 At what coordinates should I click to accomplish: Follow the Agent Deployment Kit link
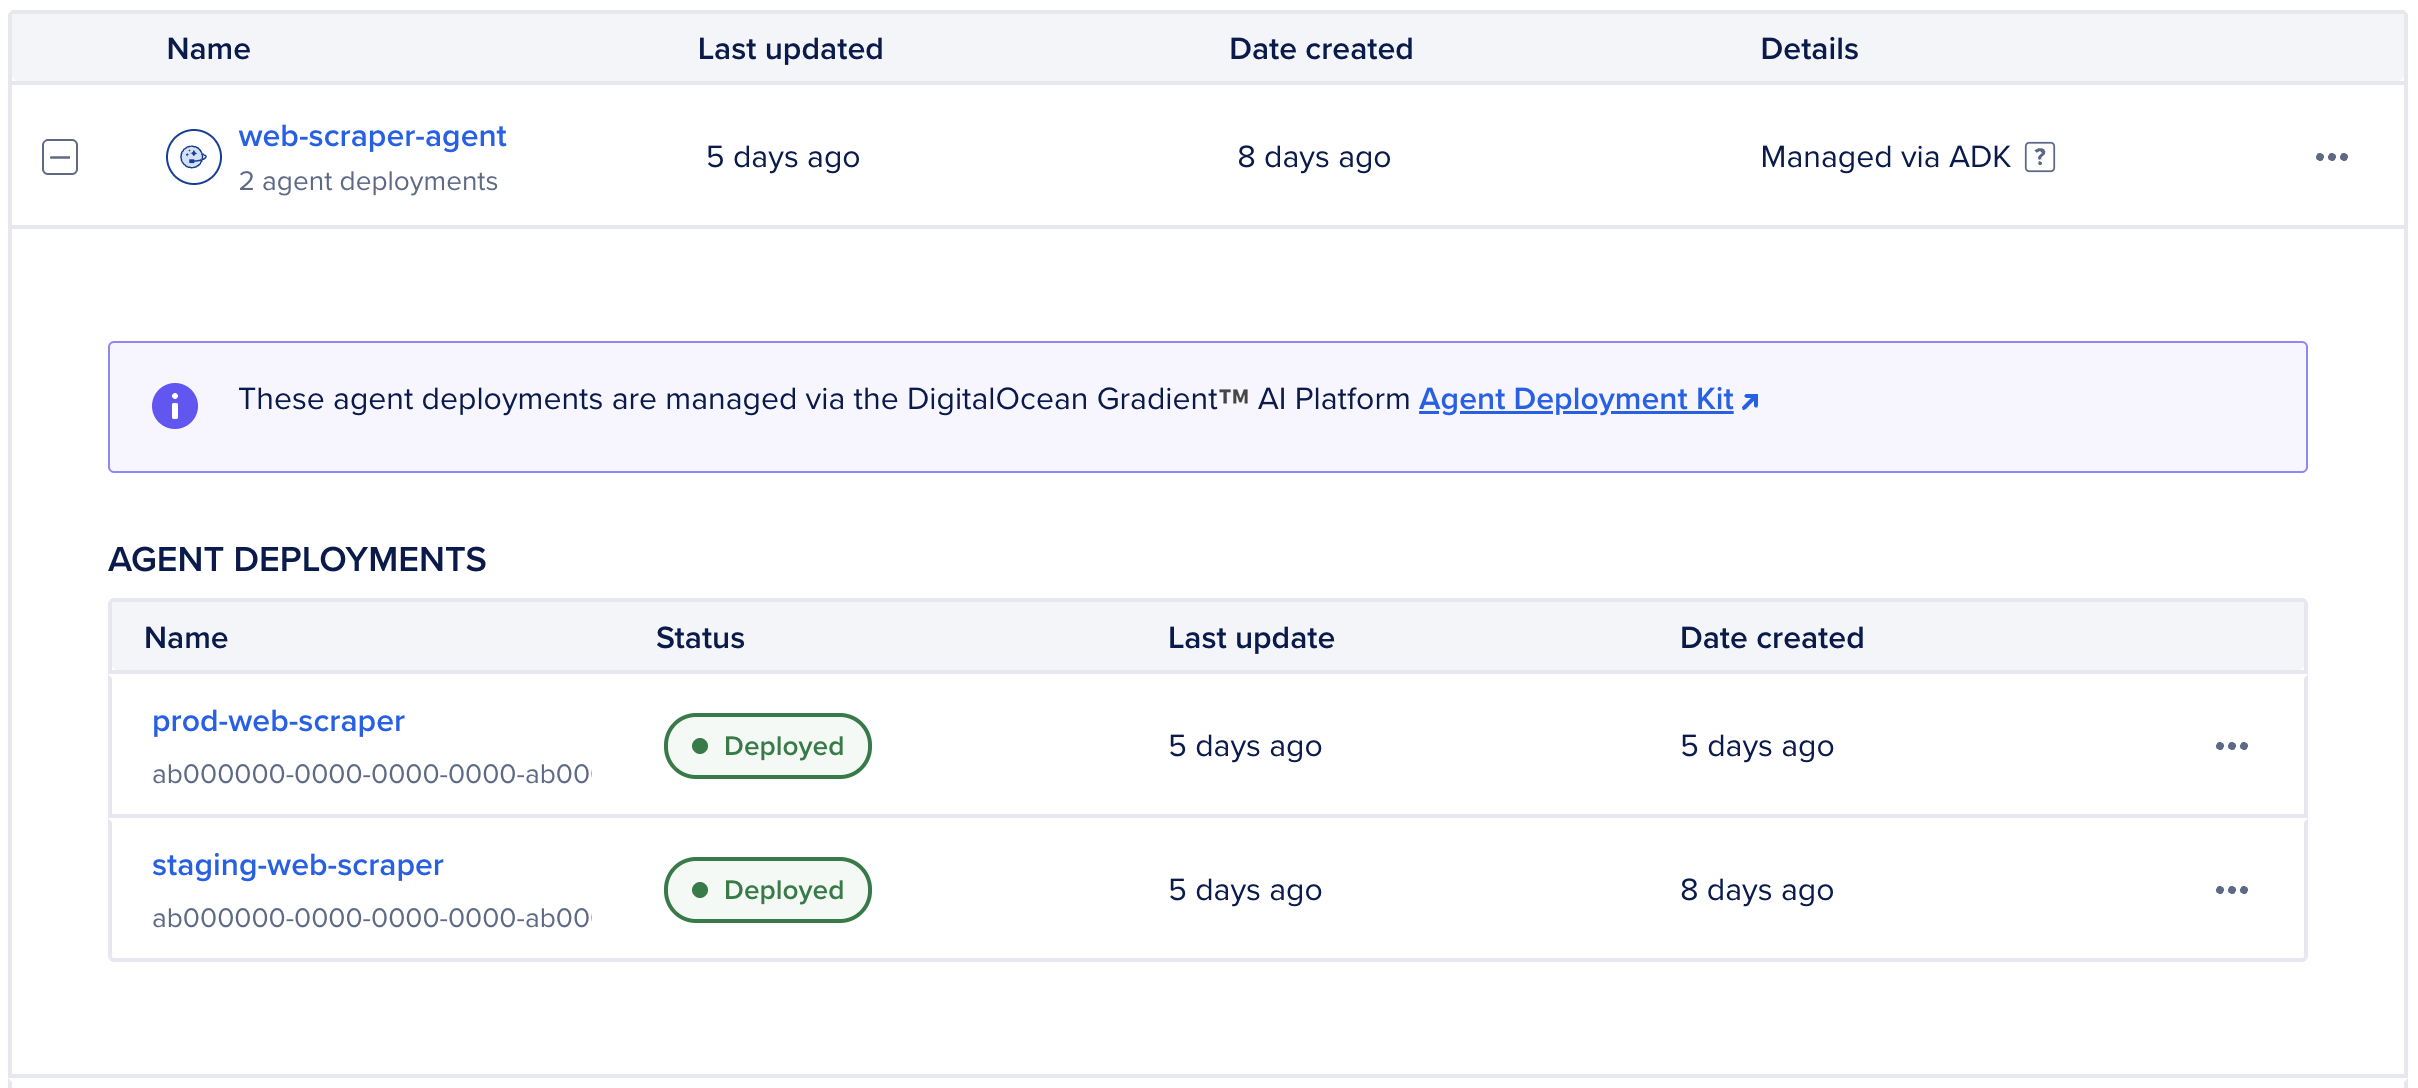point(1576,399)
